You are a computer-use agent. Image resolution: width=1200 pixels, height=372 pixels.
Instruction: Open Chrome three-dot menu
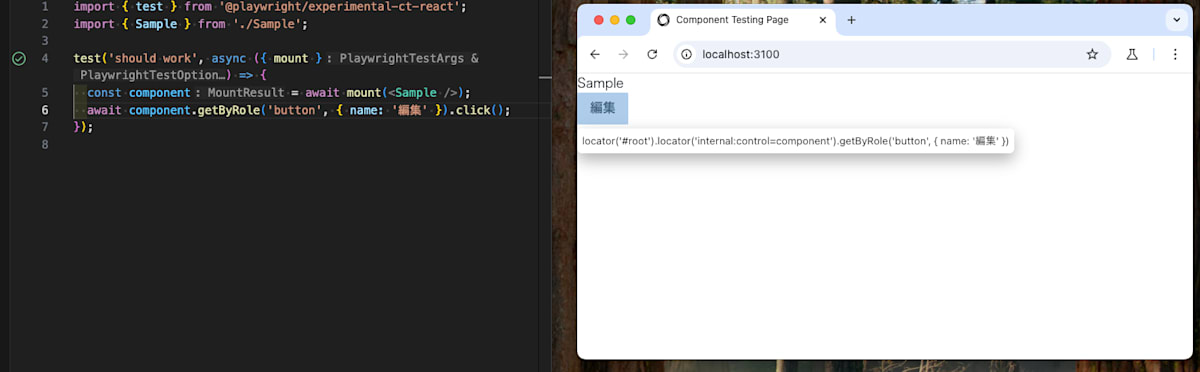click(x=1175, y=54)
